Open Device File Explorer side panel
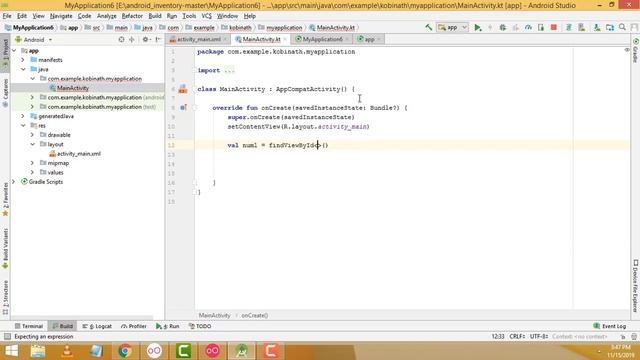 point(636,286)
